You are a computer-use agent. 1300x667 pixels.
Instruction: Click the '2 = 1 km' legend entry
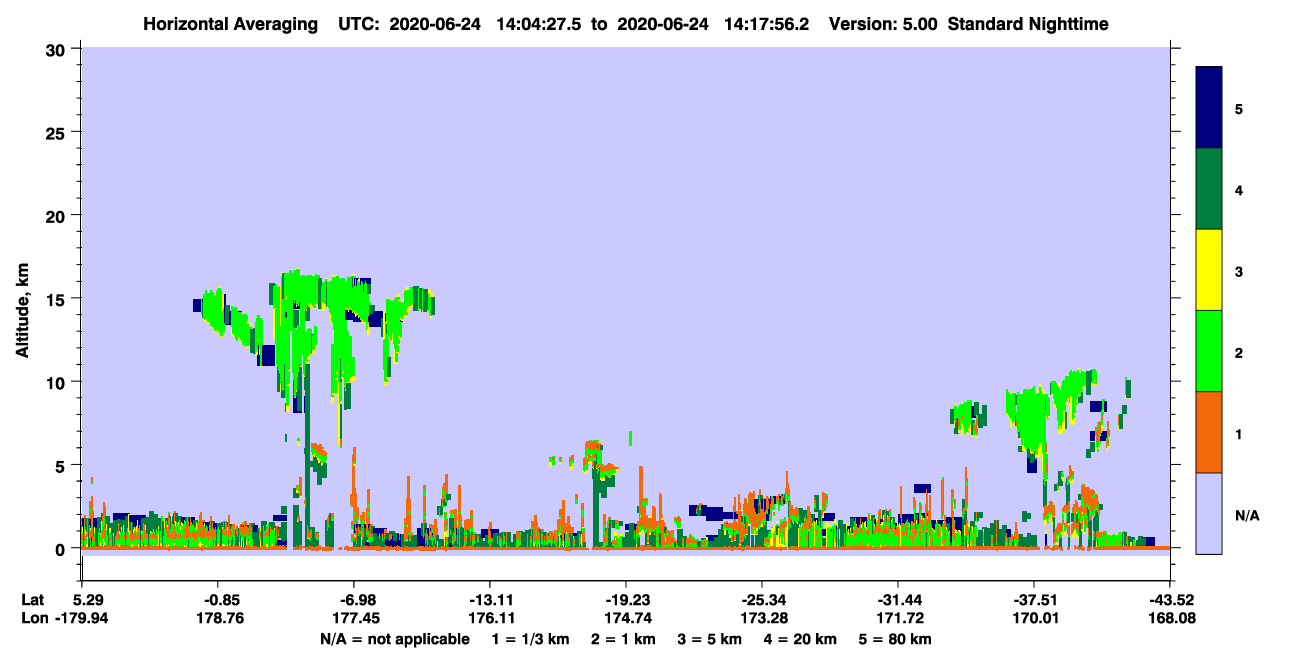click(x=623, y=639)
